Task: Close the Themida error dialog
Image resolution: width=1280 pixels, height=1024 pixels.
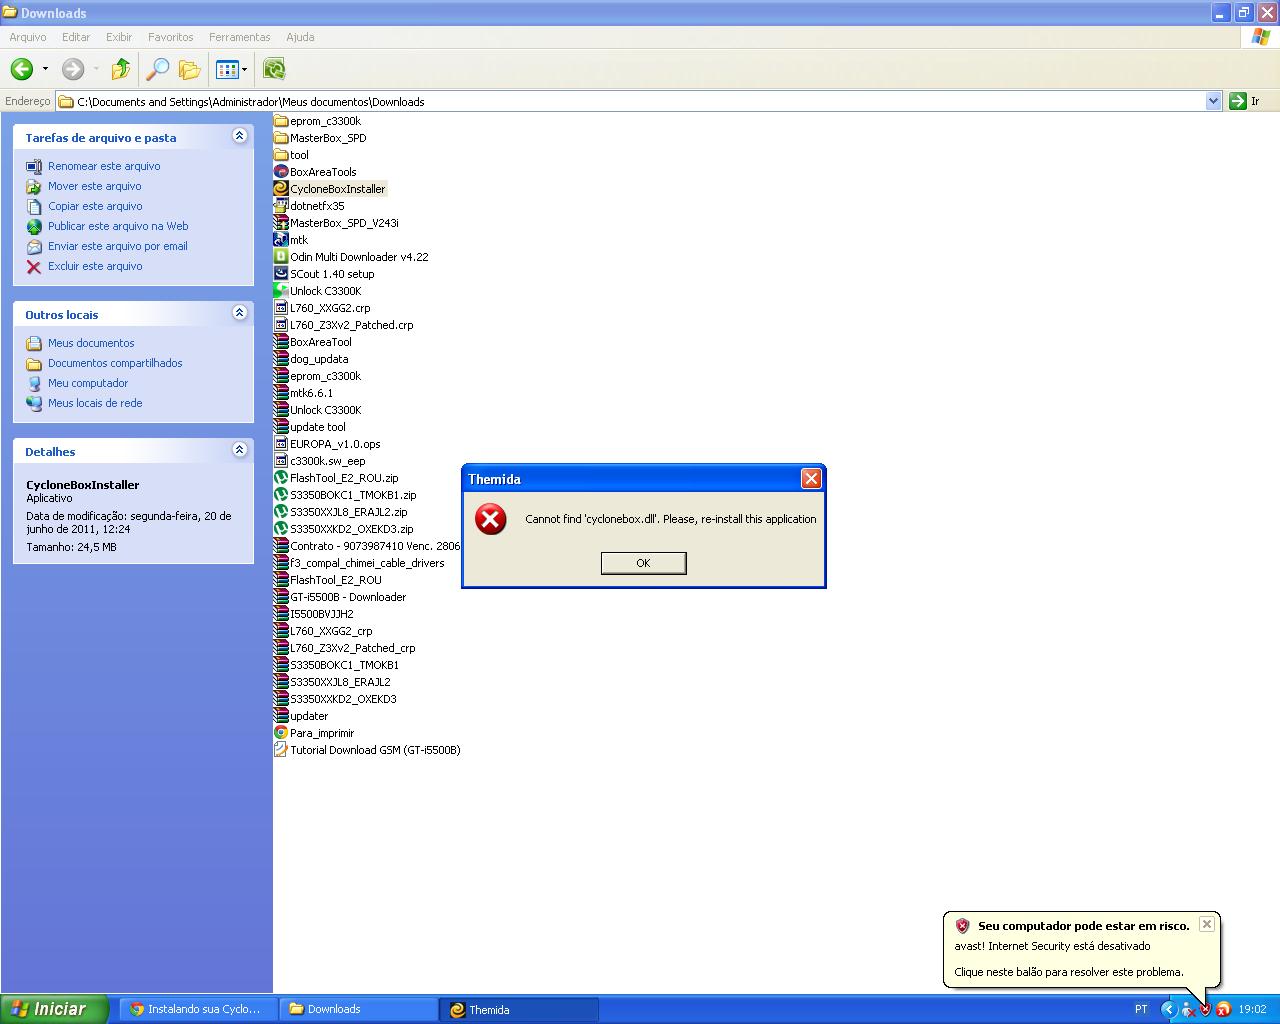Action: tap(811, 479)
